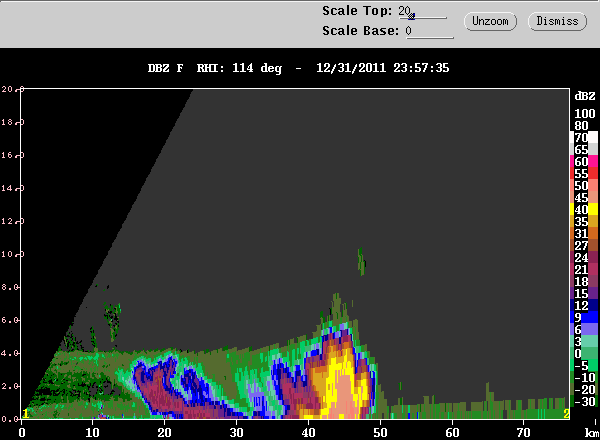Viewport: 600px width, 440px height.
Task: Select the white 70 dBZ legend swatch
Action: click(x=593, y=137)
